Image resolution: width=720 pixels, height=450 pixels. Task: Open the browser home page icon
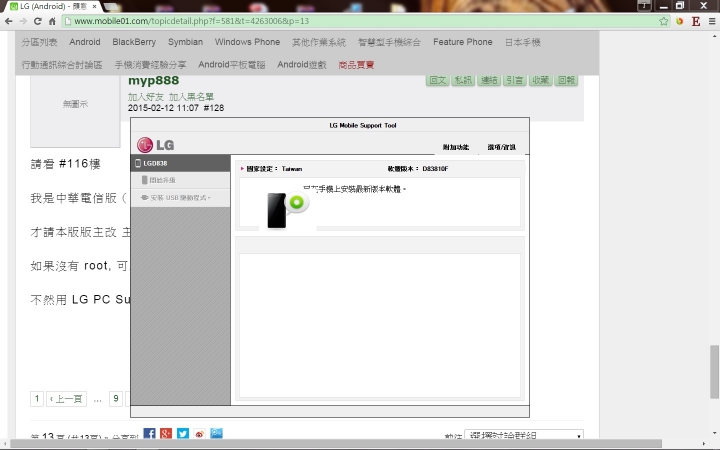52,21
